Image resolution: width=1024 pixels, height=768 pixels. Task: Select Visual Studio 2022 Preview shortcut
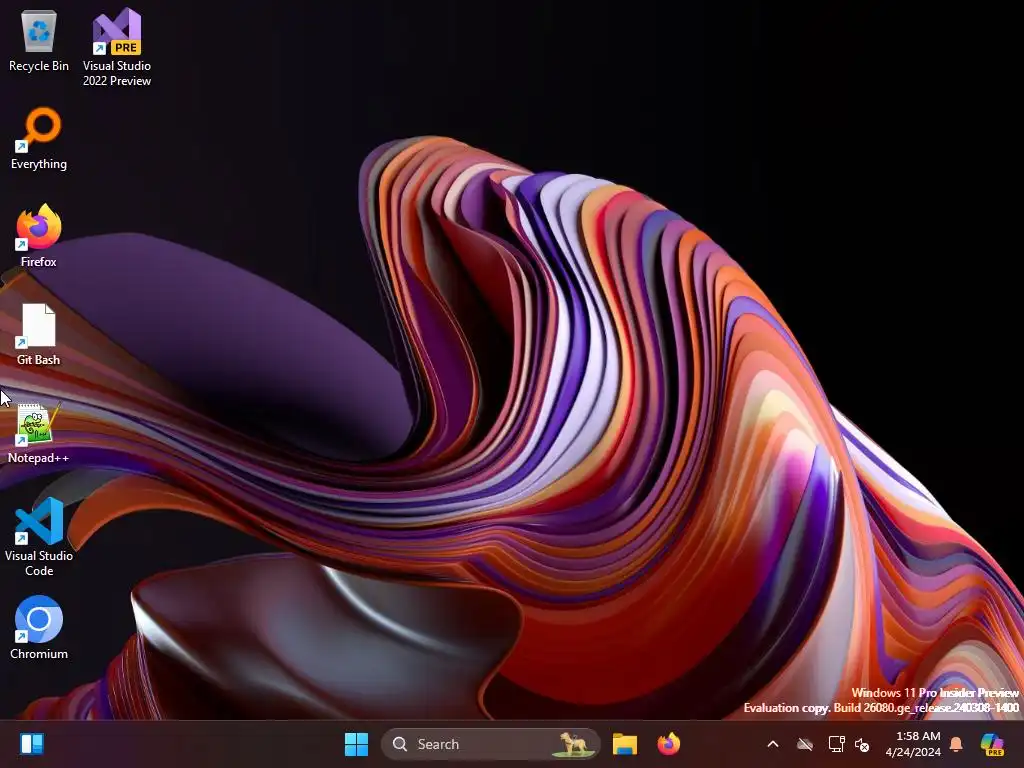coord(117,47)
